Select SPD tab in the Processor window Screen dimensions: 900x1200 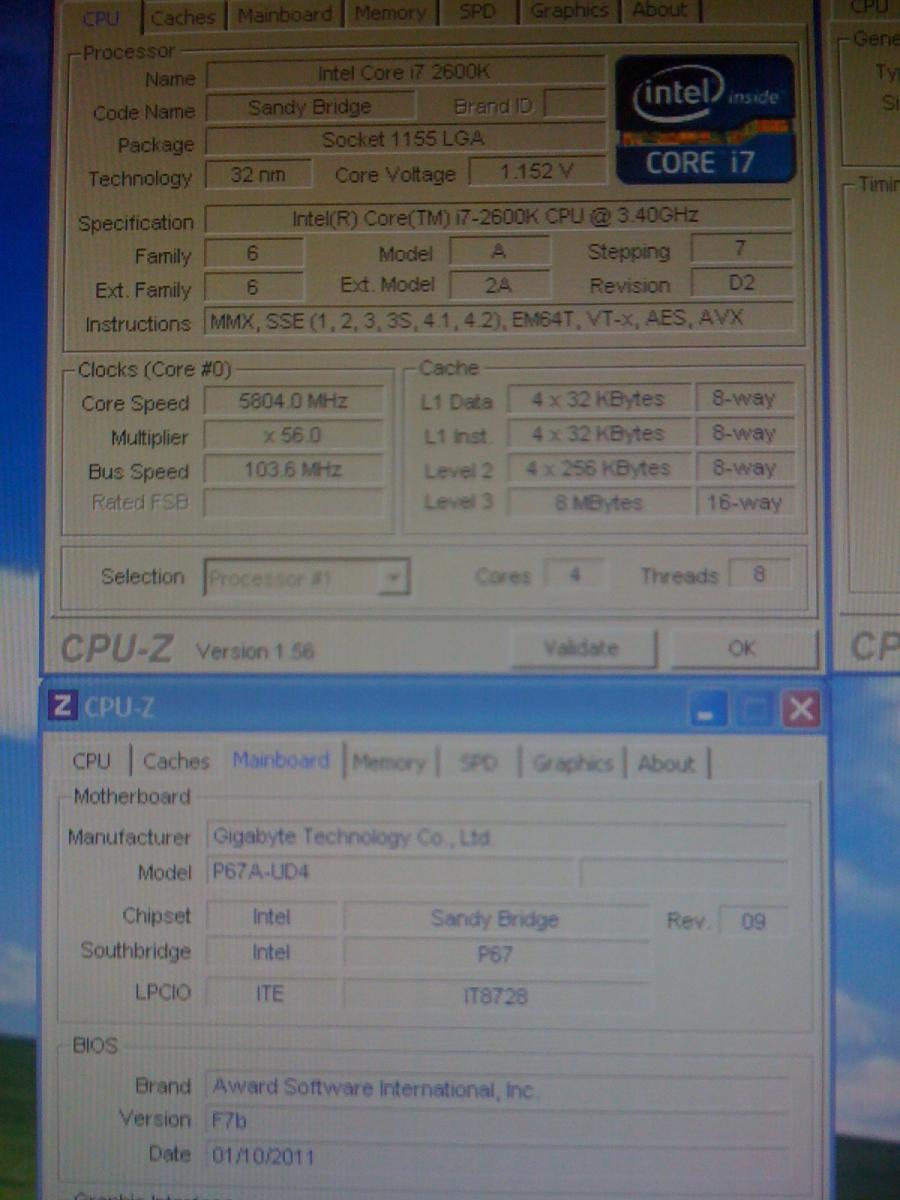477,13
